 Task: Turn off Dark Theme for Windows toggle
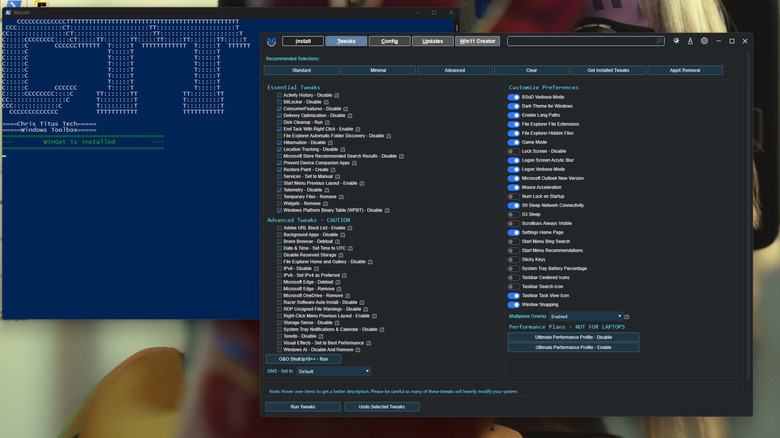(514, 106)
